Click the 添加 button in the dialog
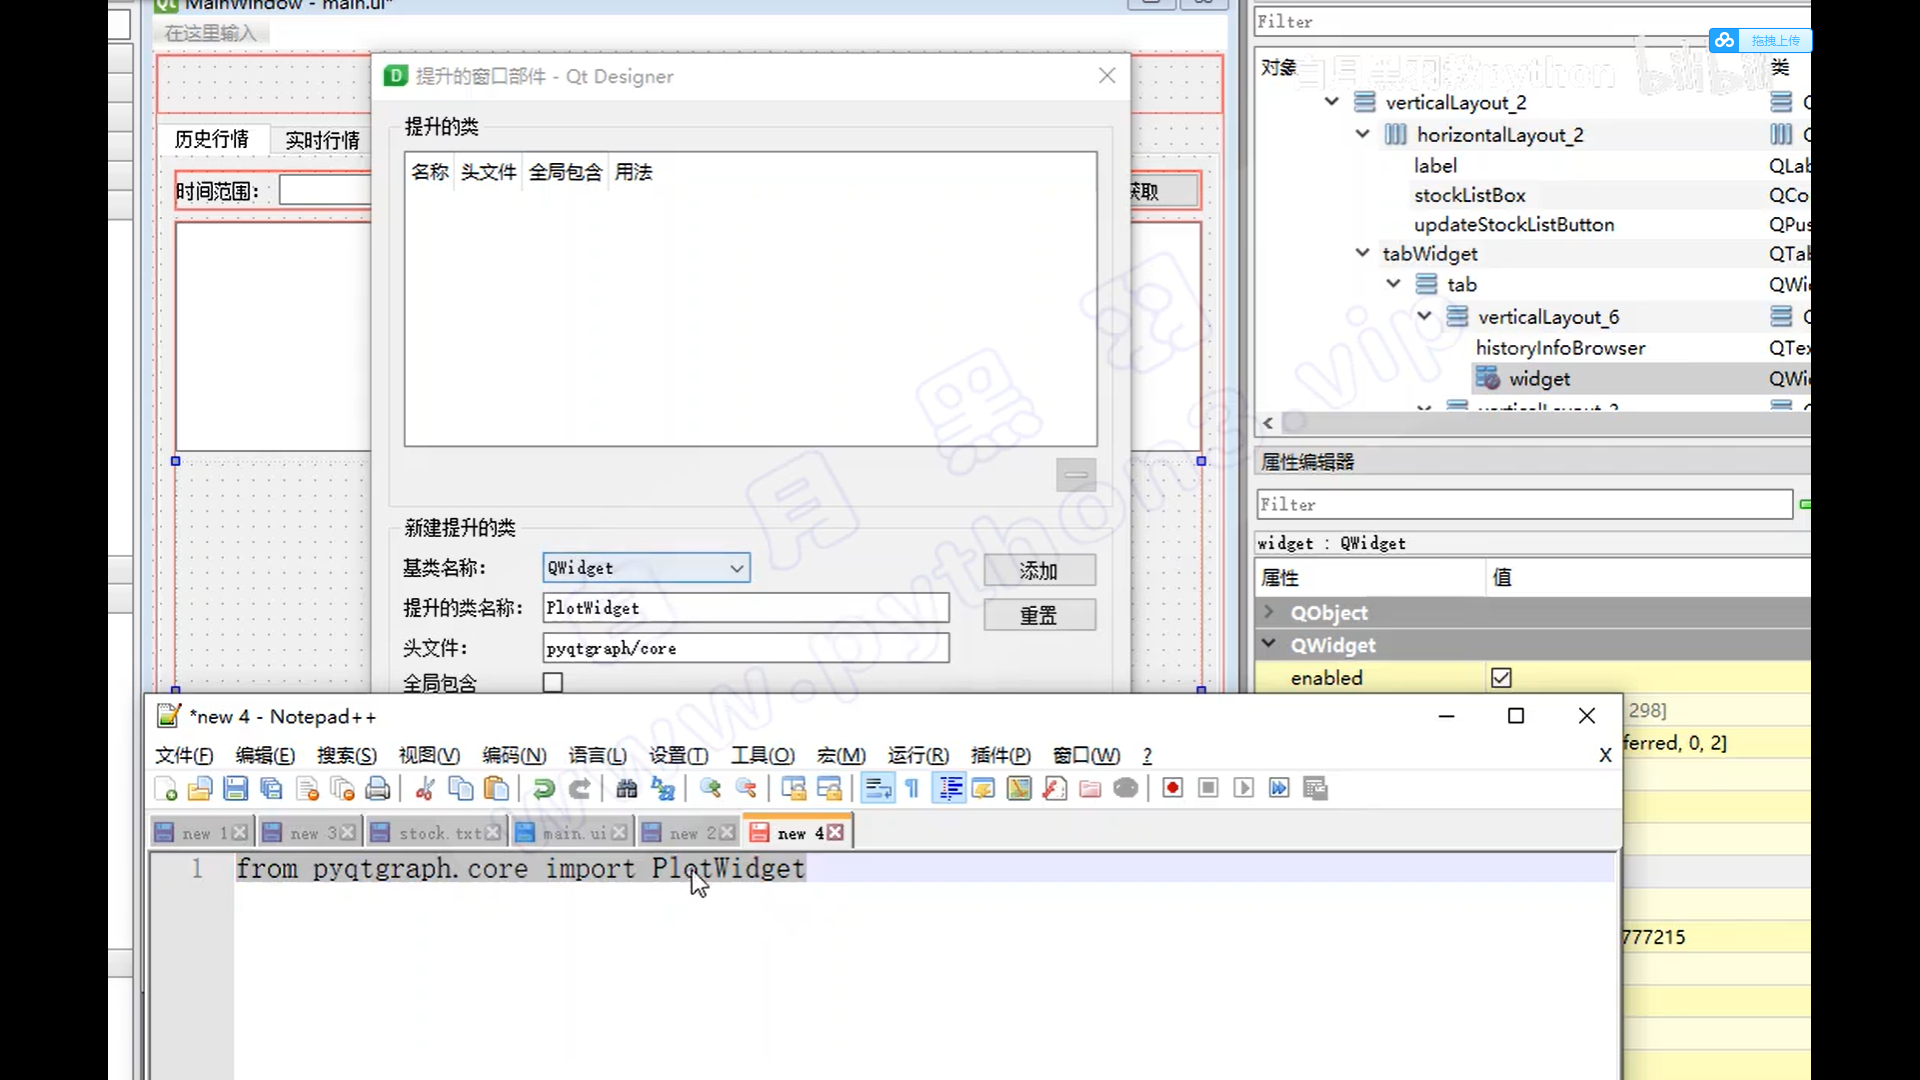1920x1080 pixels. pyautogui.click(x=1039, y=570)
